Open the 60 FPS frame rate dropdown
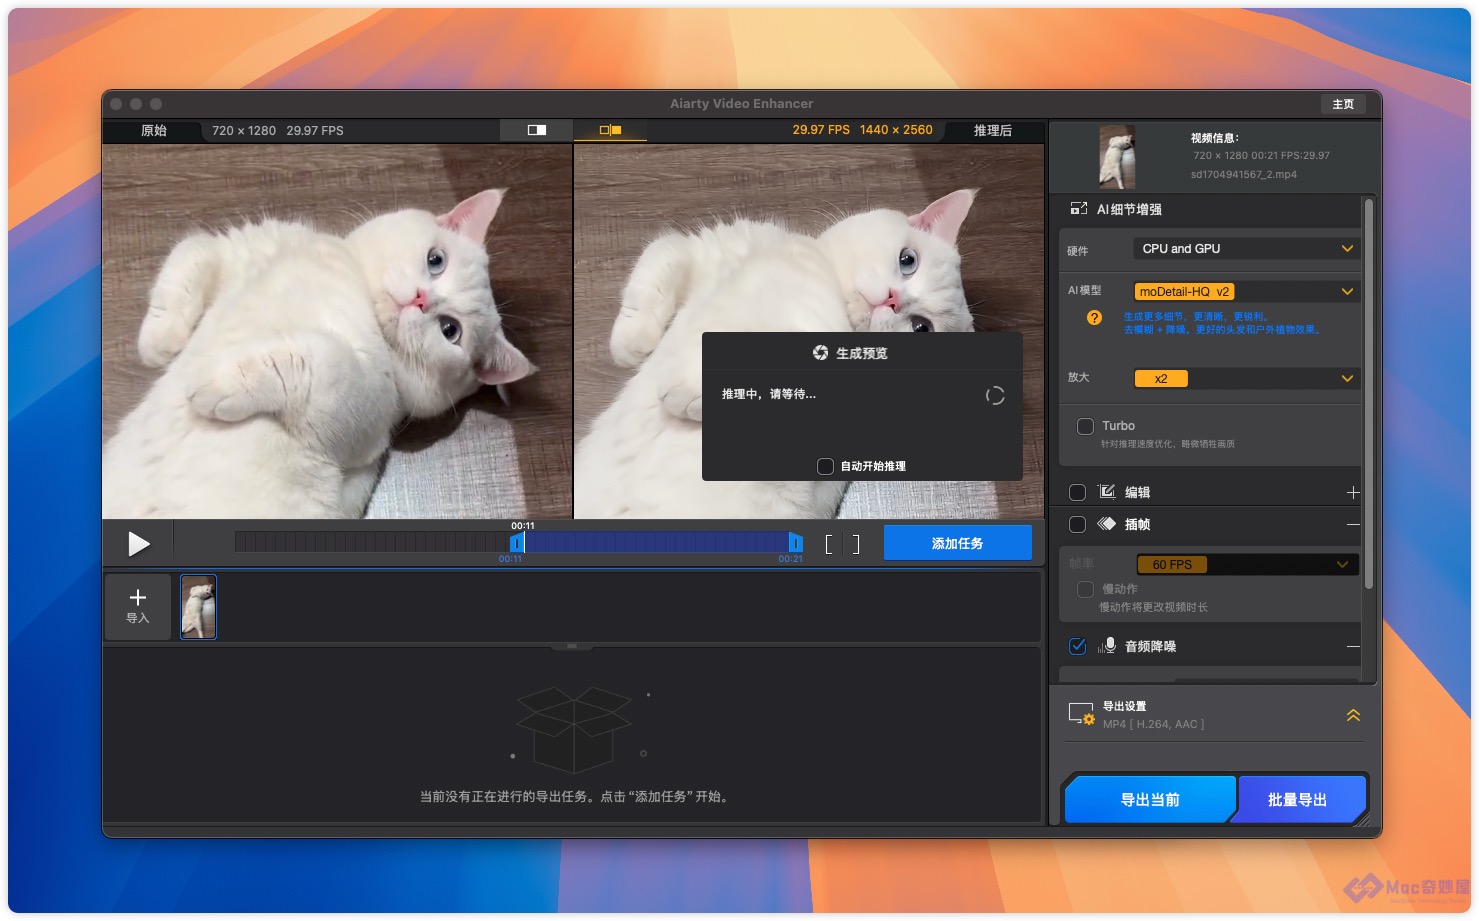 [x=1246, y=565]
